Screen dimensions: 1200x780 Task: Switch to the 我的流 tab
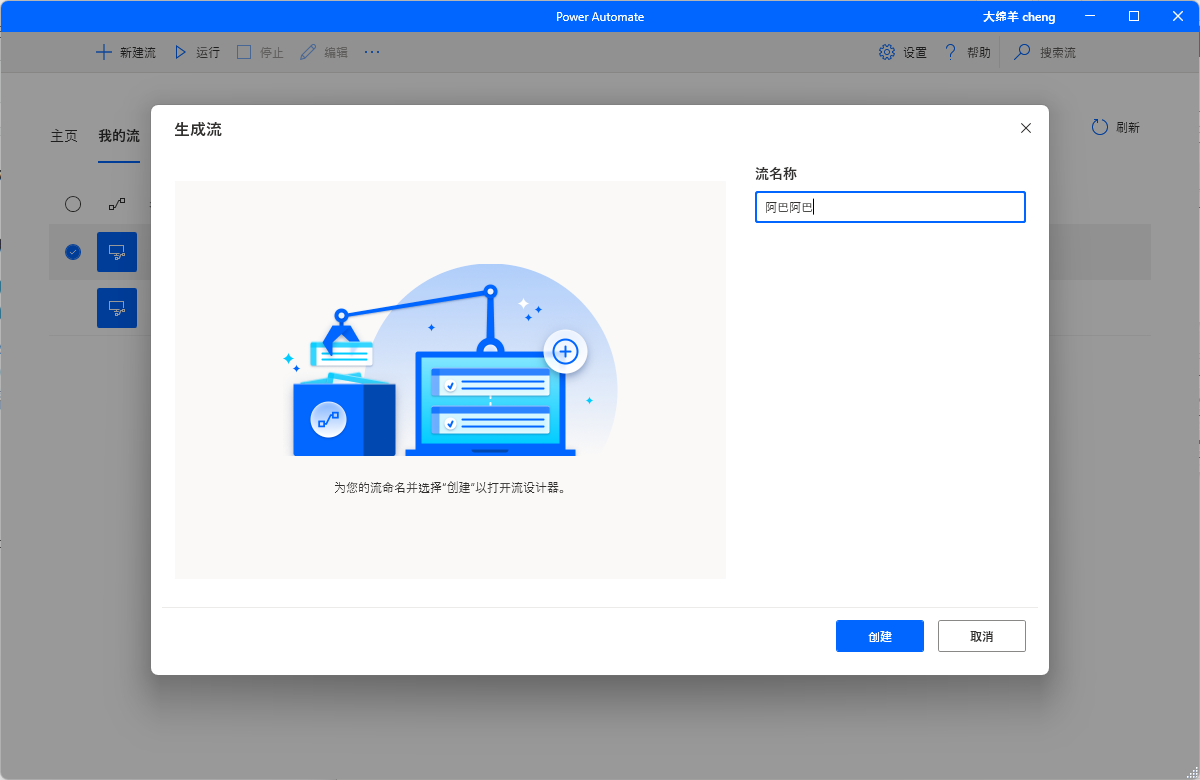coord(119,136)
